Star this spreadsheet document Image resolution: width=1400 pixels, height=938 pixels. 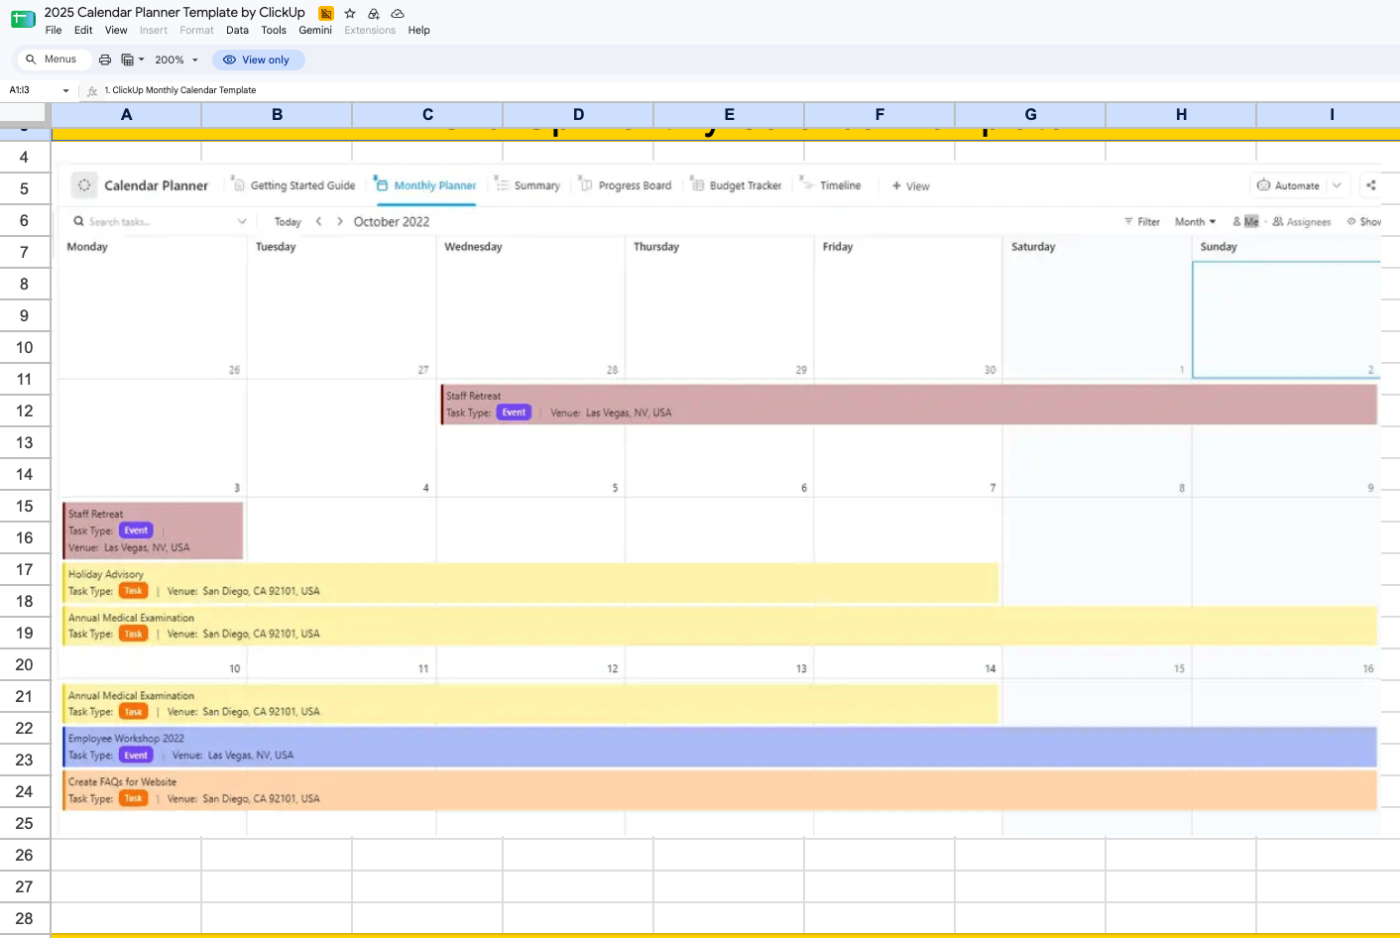coord(350,13)
